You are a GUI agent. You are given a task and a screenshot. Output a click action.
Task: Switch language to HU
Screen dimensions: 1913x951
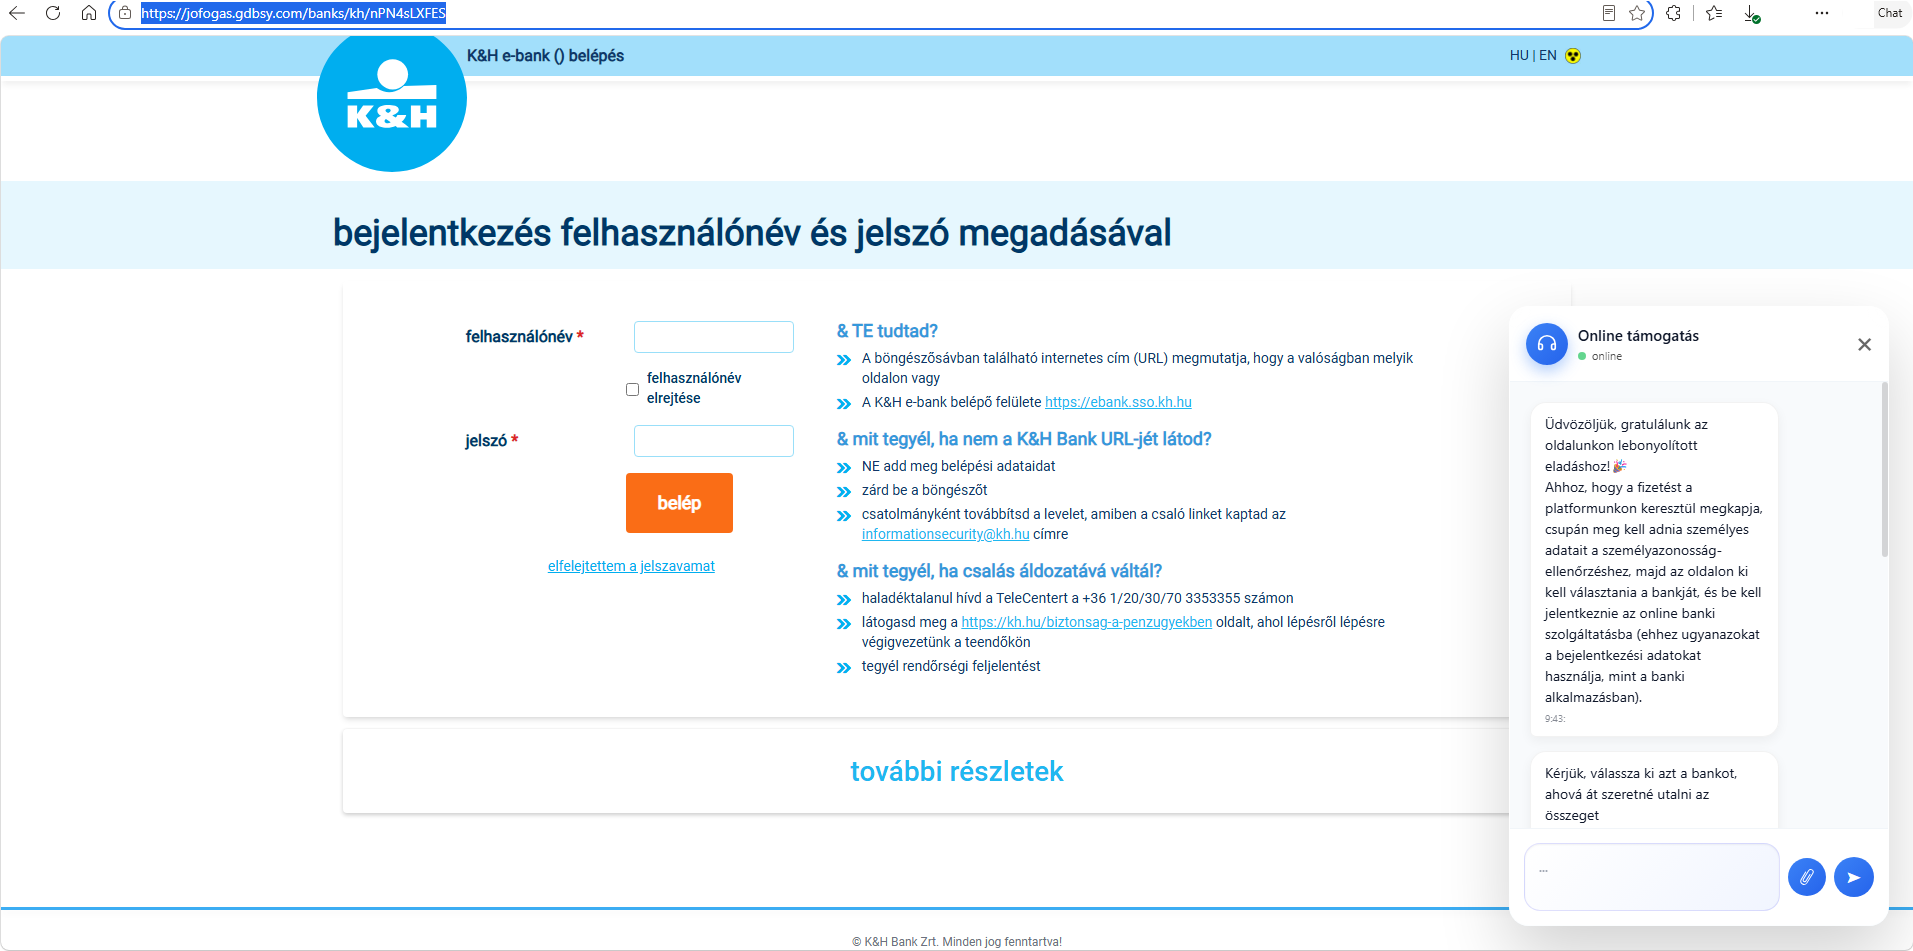(1518, 56)
